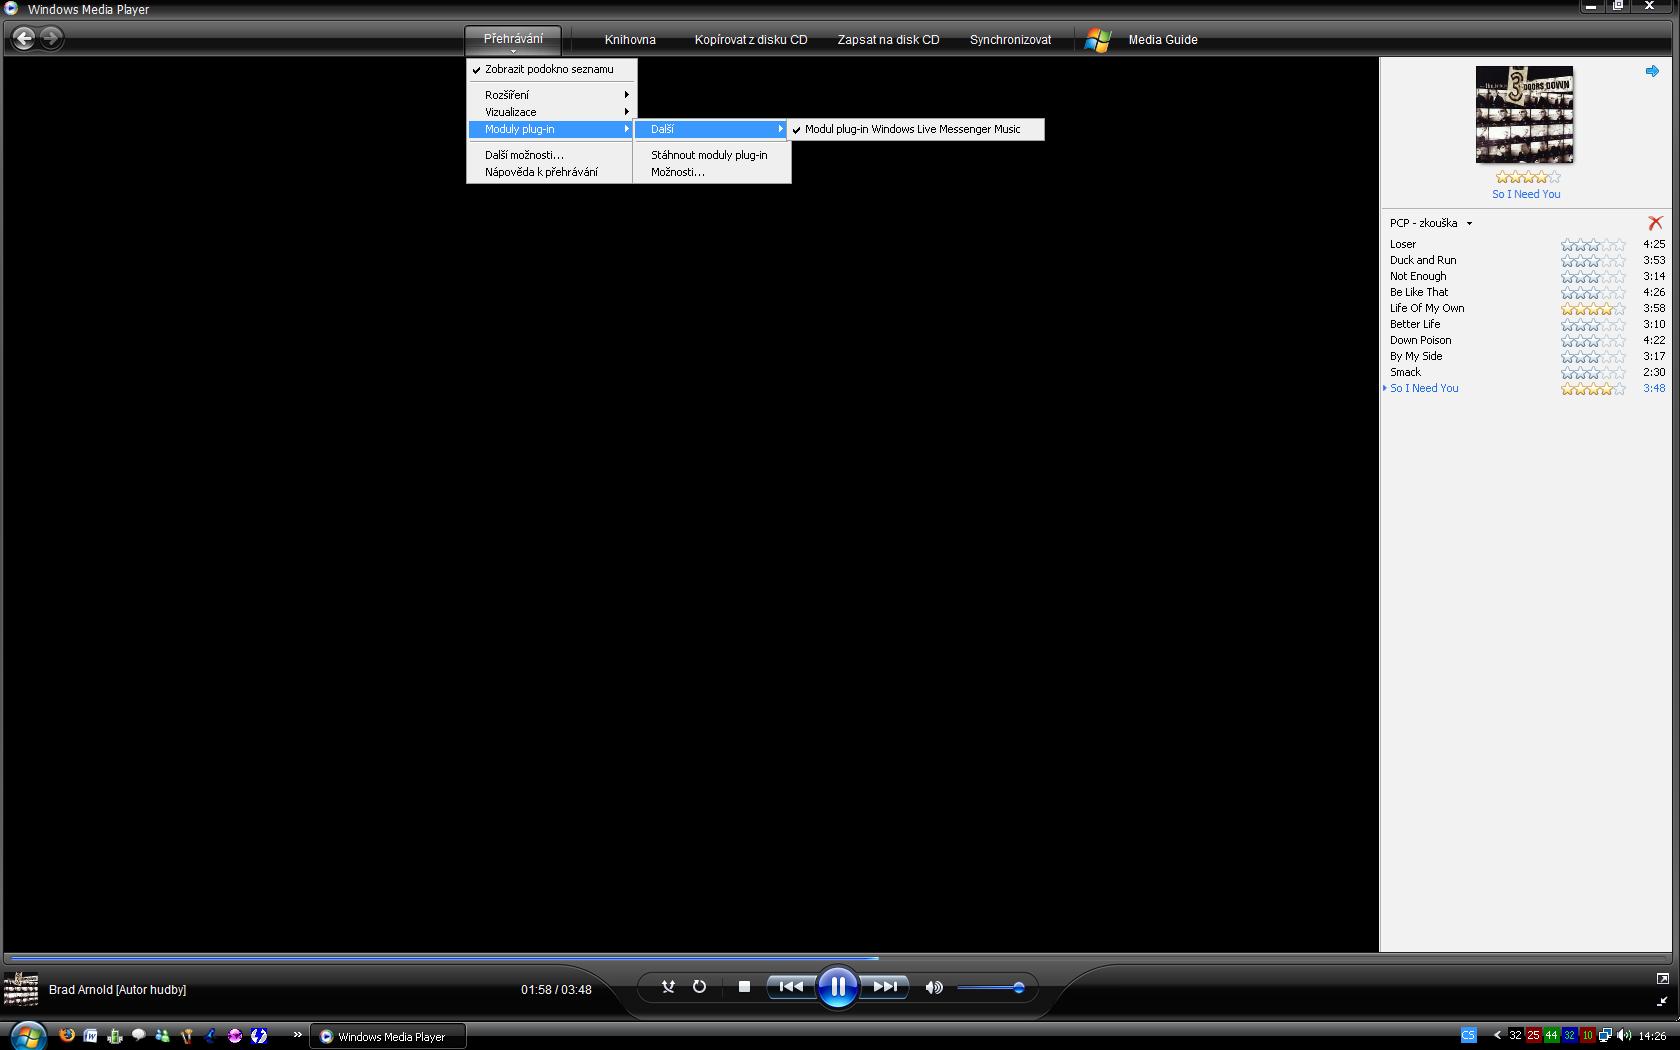Select the track Not Enough
Screen dimensions: 1680x1050
1418,276
